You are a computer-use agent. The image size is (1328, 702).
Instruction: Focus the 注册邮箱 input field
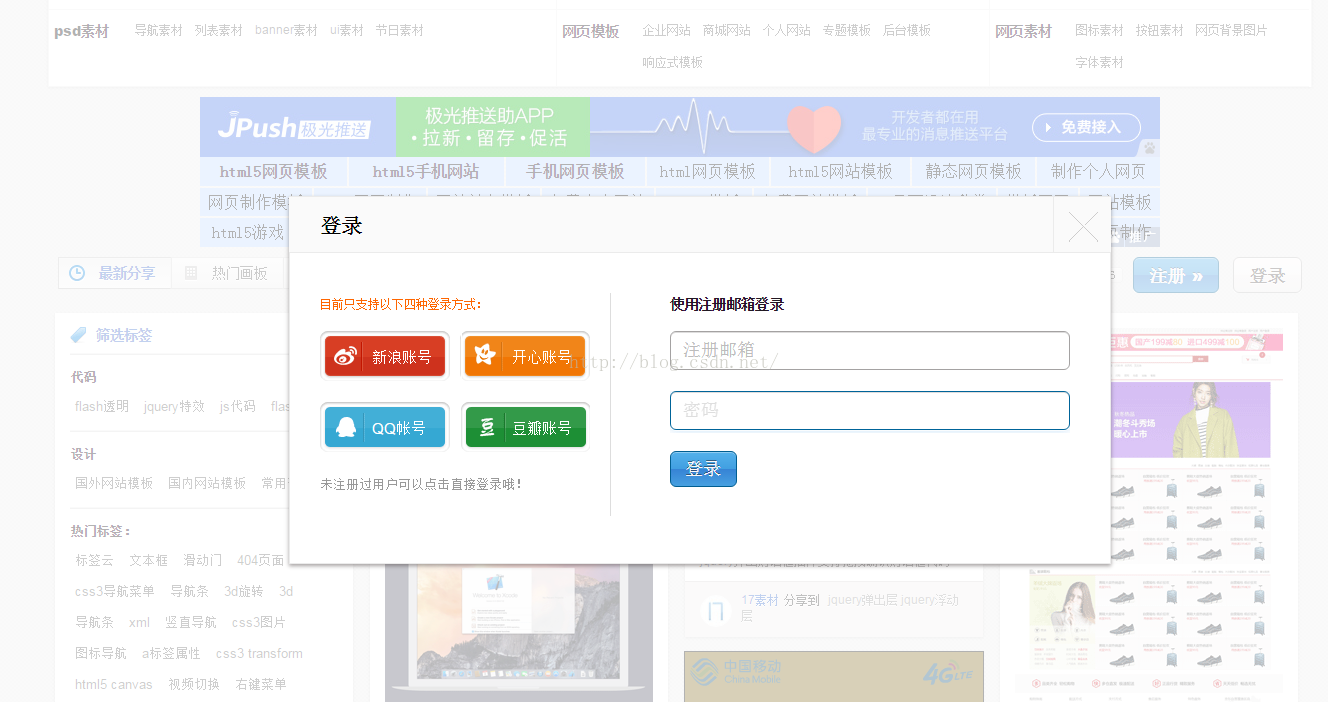point(869,350)
